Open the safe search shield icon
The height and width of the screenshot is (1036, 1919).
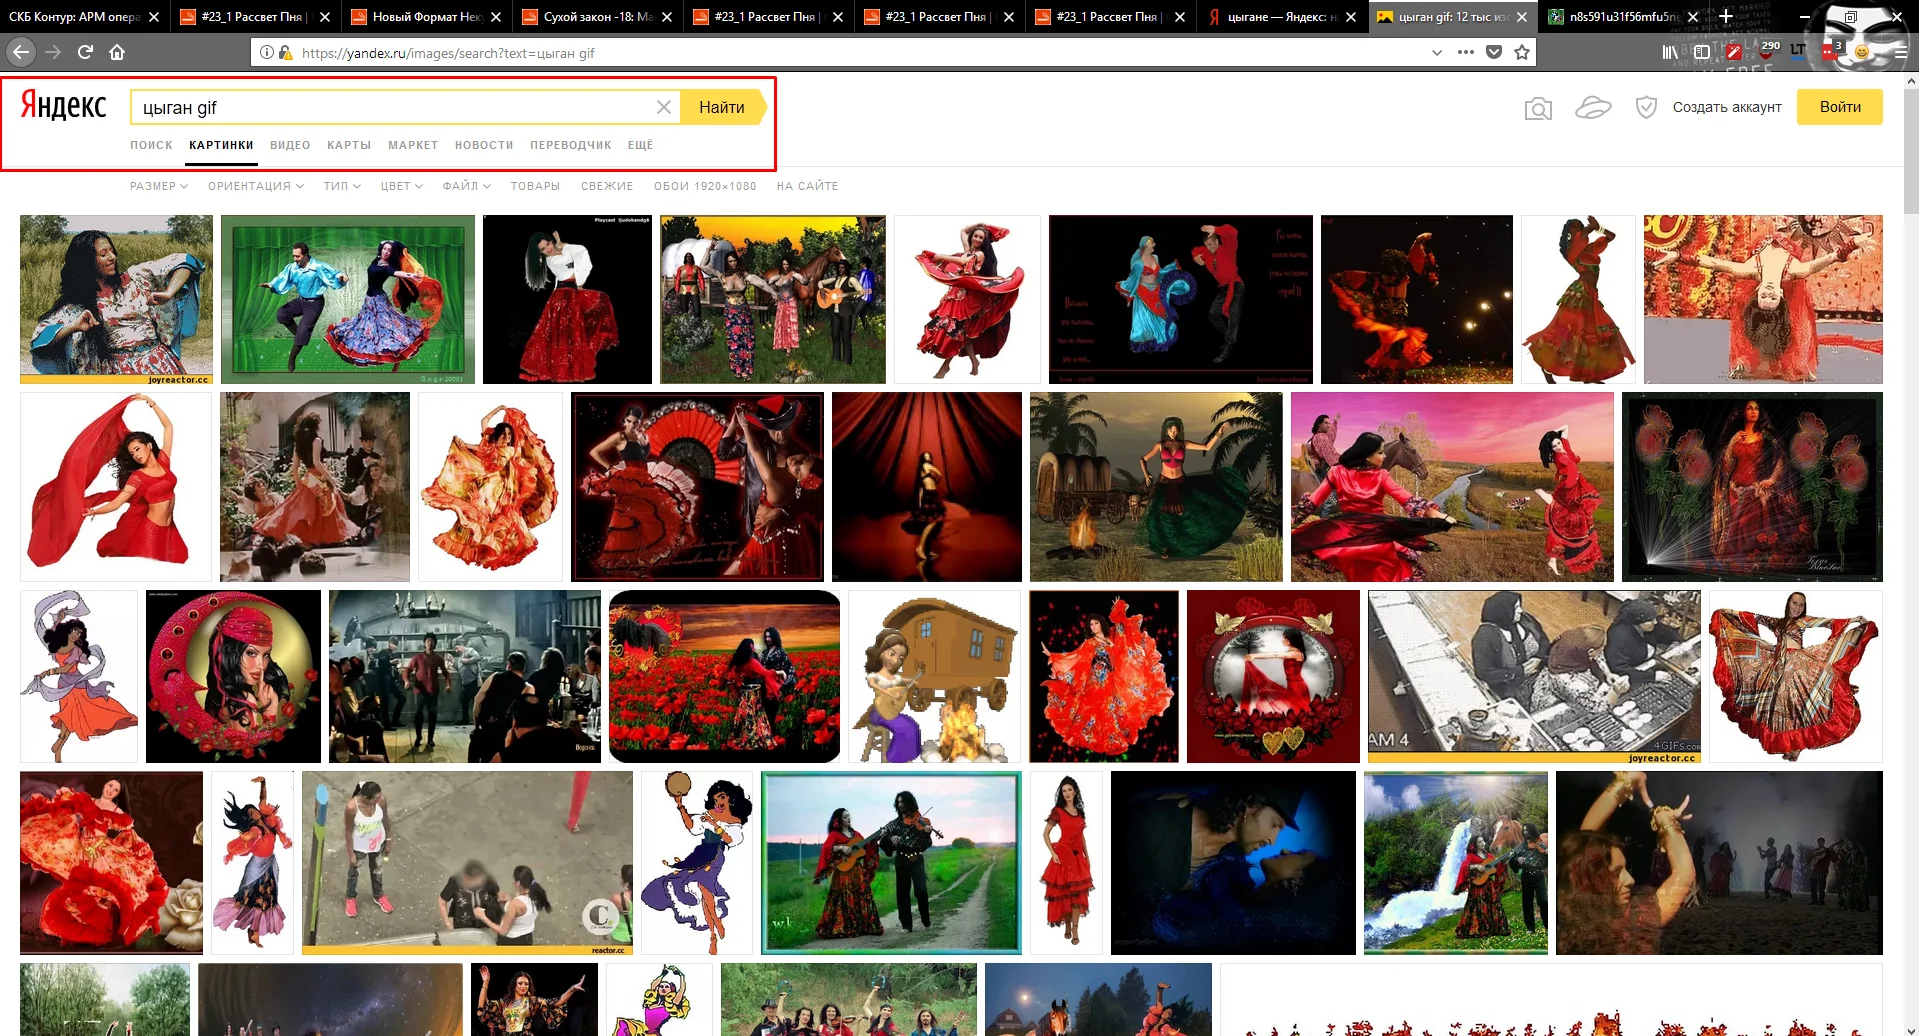point(1646,107)
